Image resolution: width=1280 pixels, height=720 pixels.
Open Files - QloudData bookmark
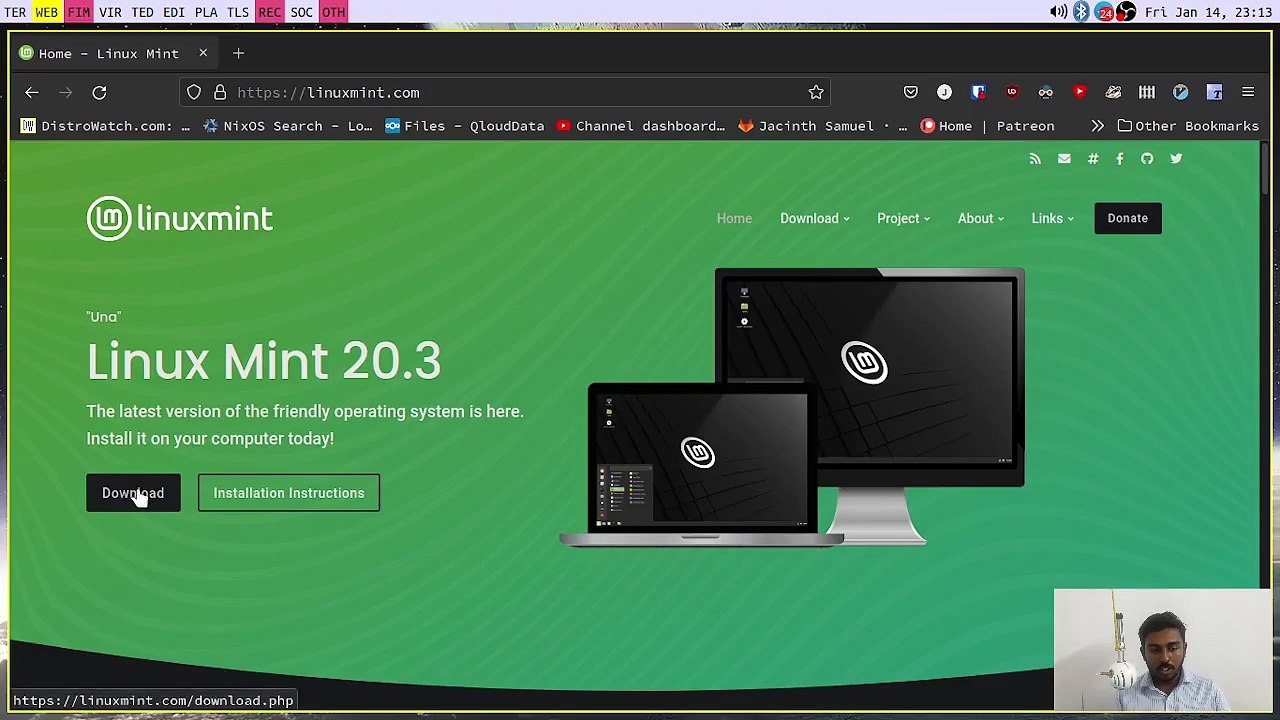click(x=465, y=126)
